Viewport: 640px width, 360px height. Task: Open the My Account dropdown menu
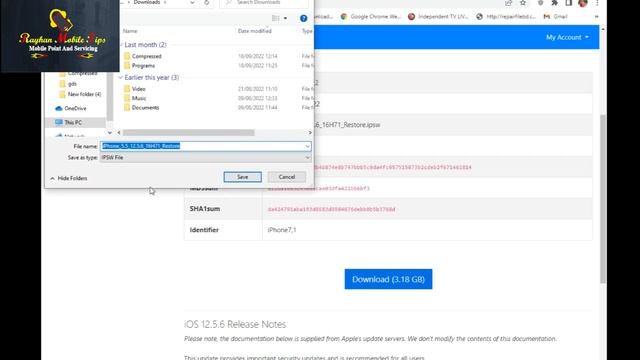tap(567, 37)
